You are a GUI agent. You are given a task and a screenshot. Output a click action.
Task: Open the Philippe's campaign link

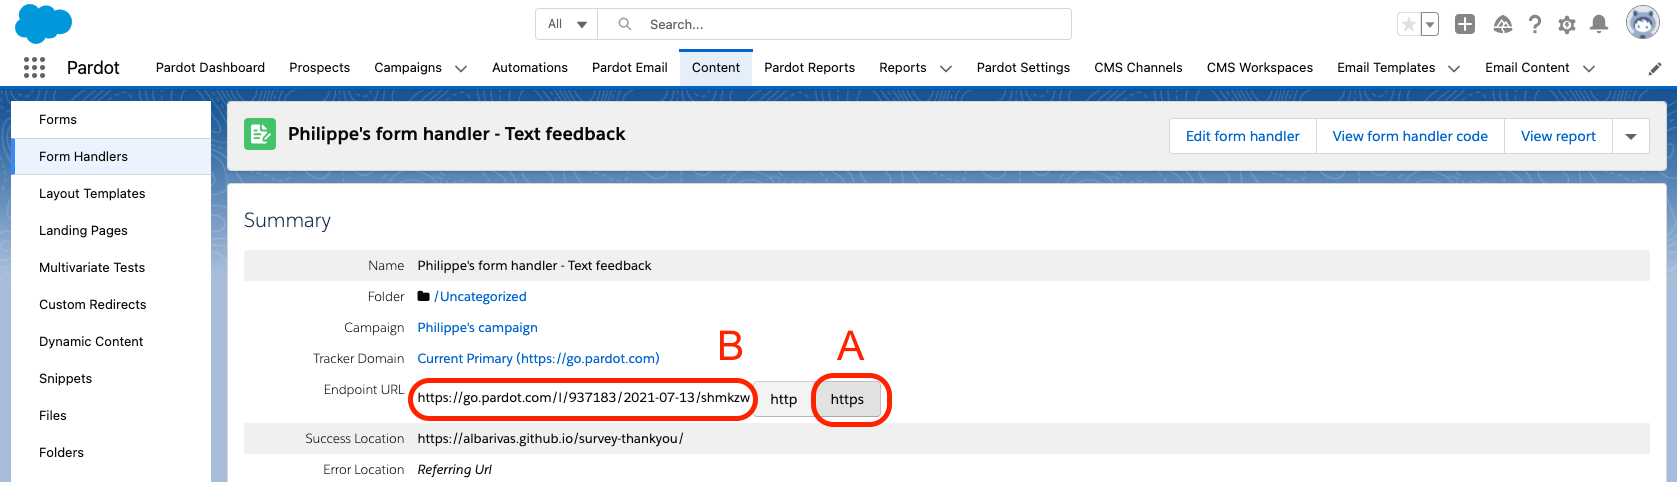tap(477, 327)
